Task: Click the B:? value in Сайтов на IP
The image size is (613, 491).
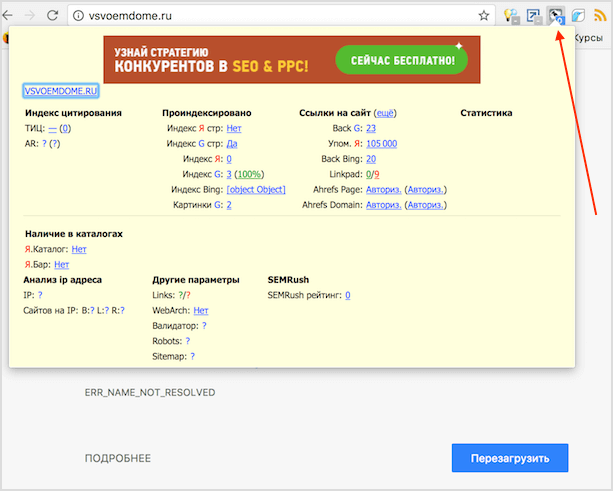Action: pos(92,310)
